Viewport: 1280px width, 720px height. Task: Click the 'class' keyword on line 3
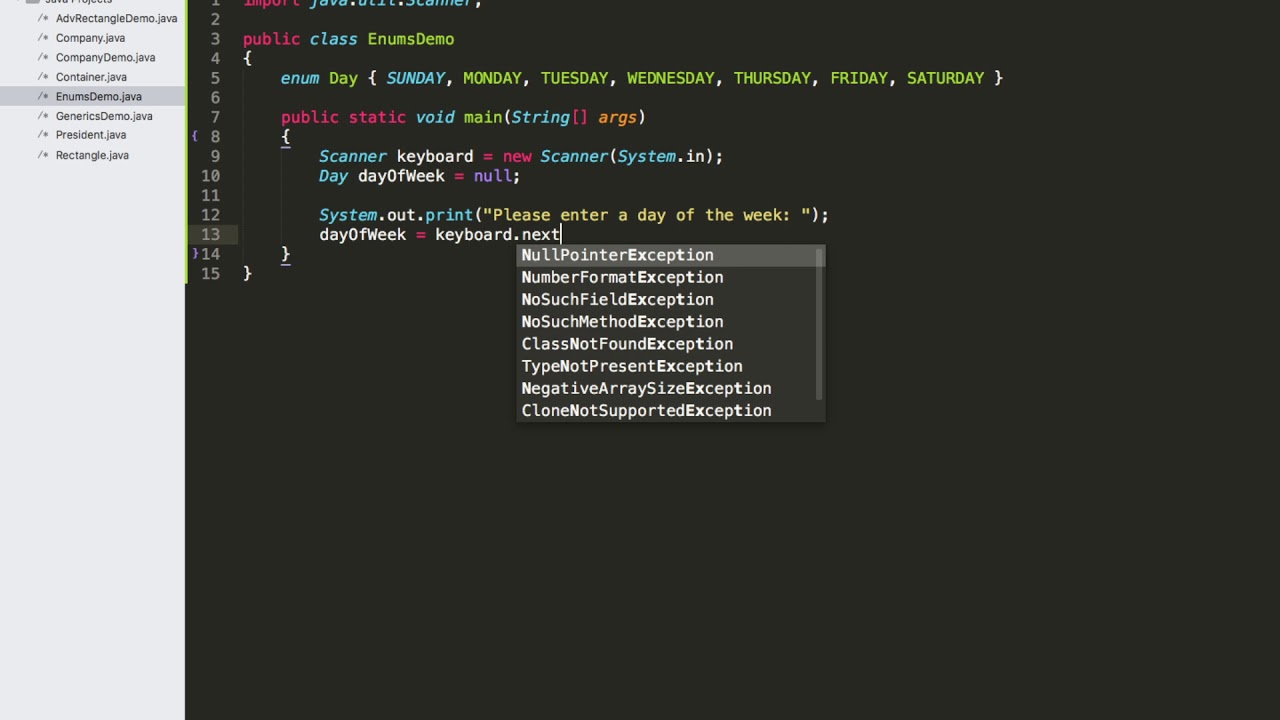pos(333,39)
